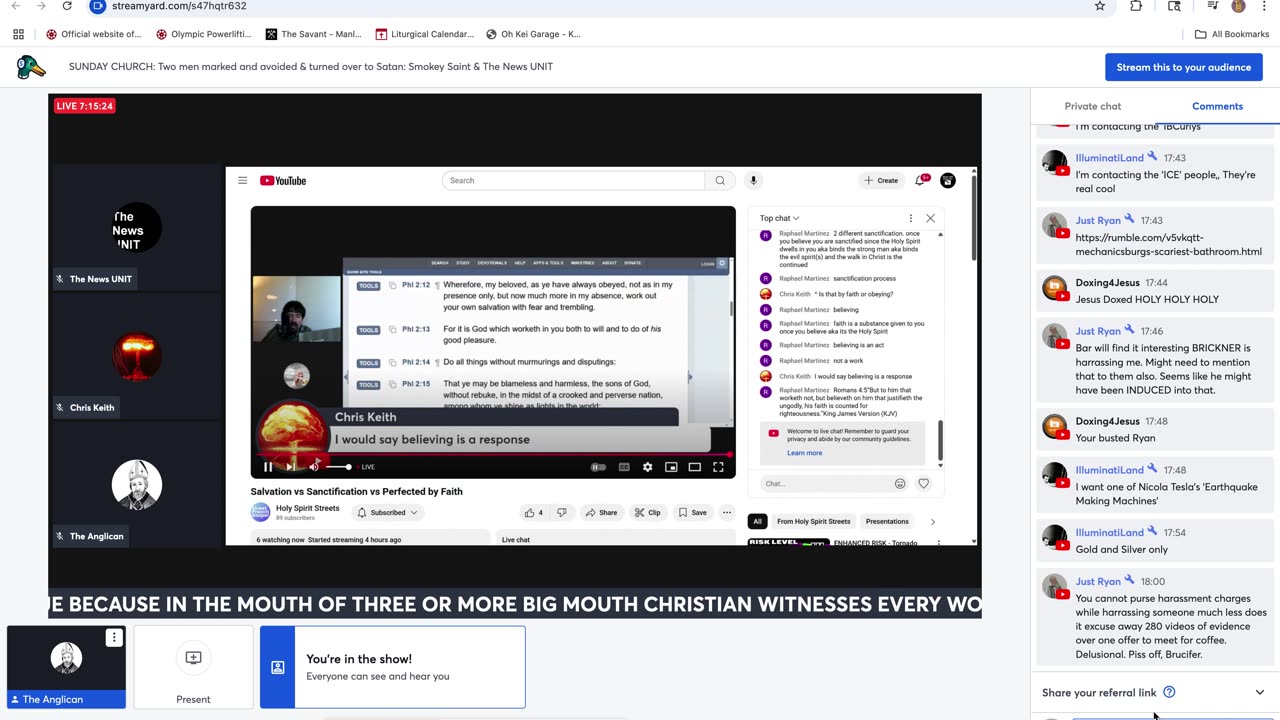Screen dimensions: 1280x720
Task: Click Learn more in live chat notice
Action: [x=804, y=453]
